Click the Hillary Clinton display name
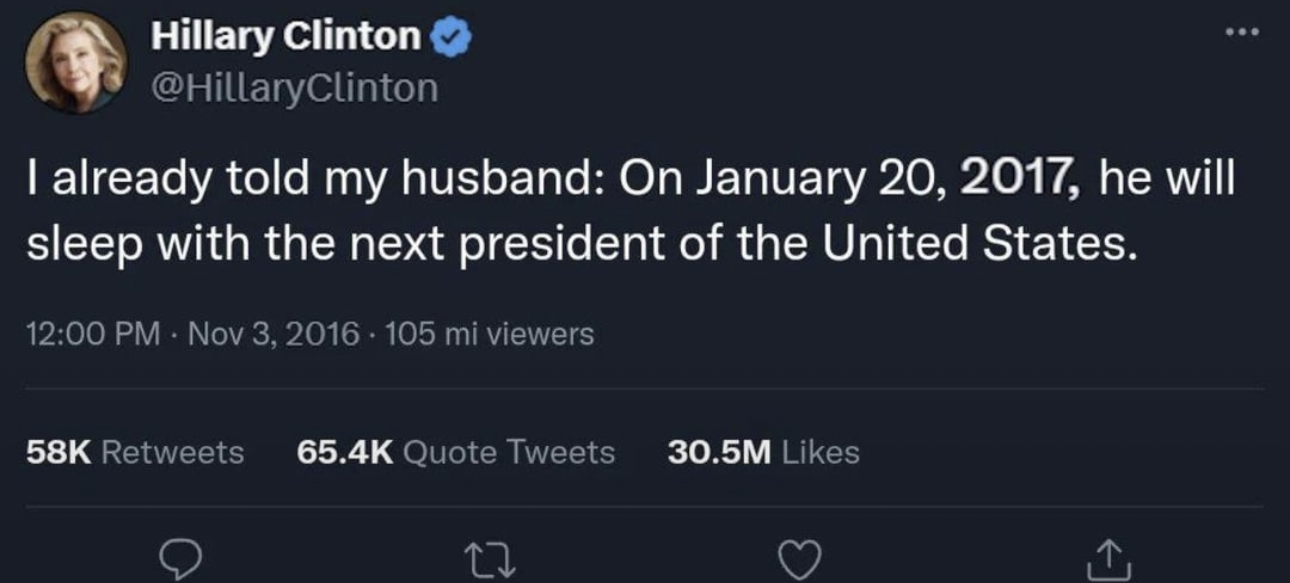 click(x=286, y=38)
